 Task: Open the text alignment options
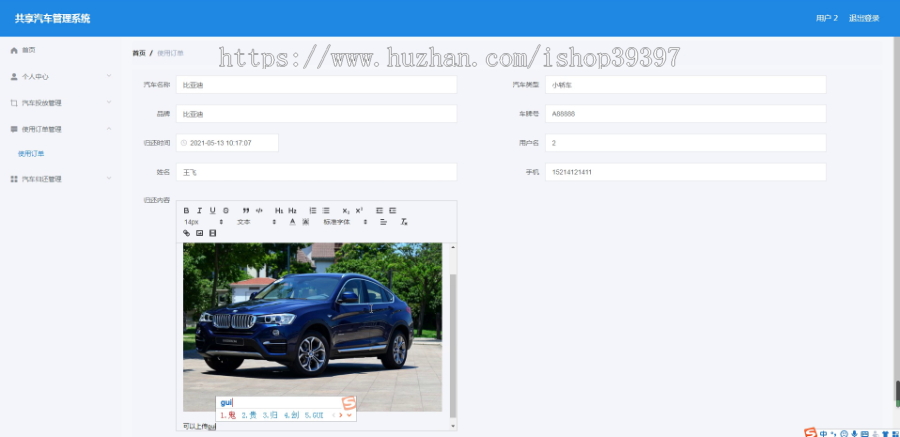tap(383, 222)
